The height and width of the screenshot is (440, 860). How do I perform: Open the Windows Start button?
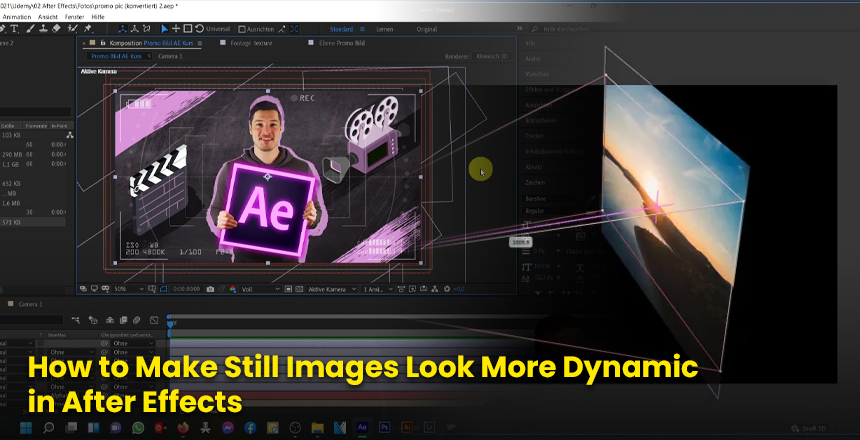pyautogui.click(x=26, y=427)
